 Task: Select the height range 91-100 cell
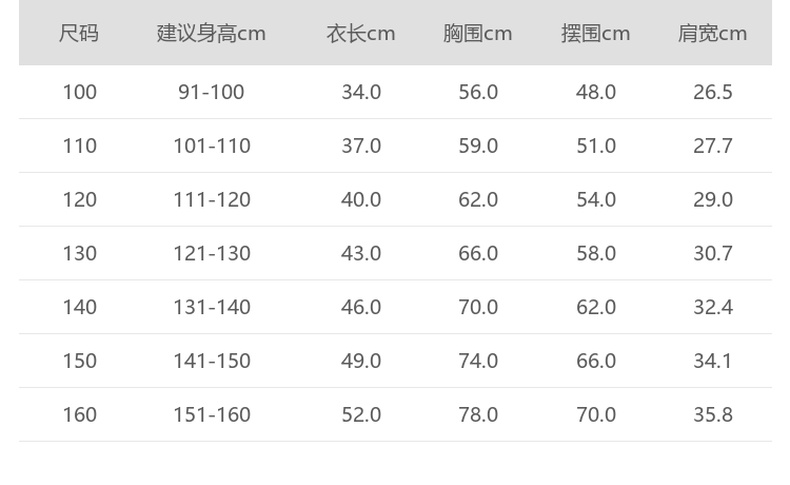pos(211,92)
